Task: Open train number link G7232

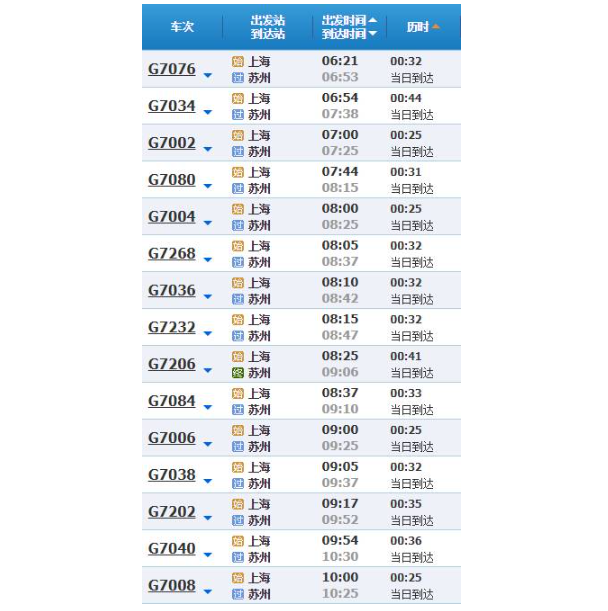Action: point(172,327)
